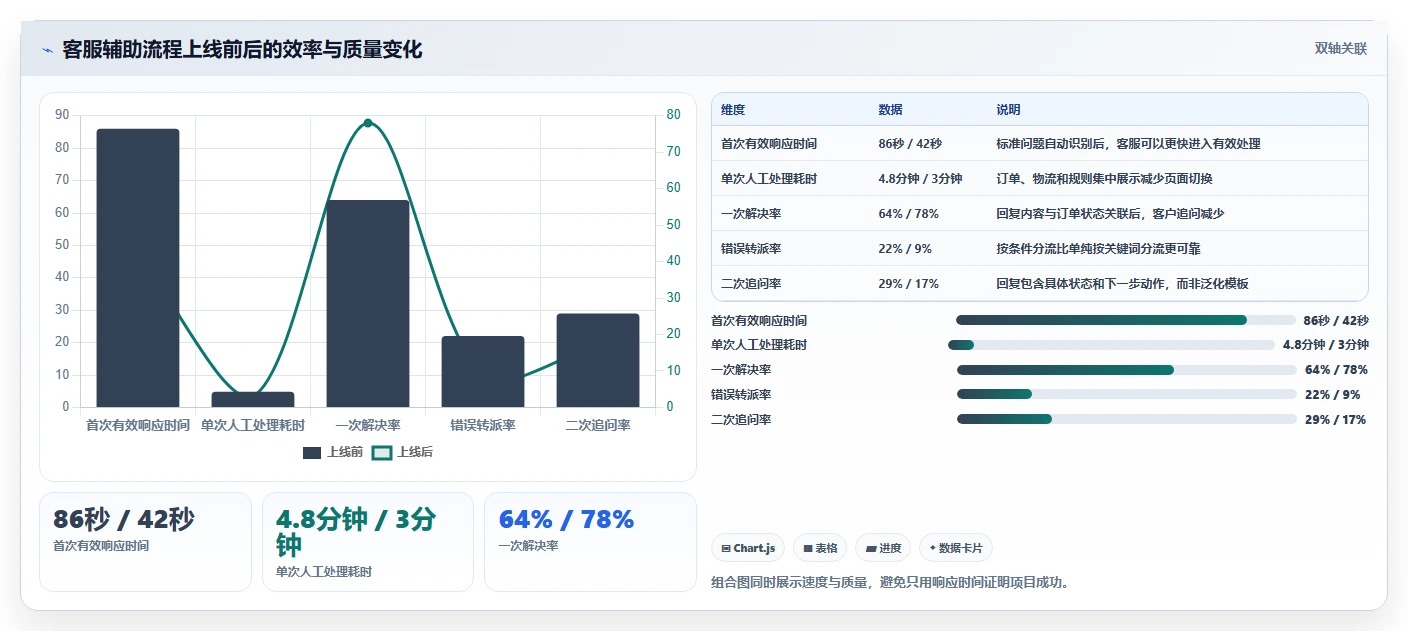Click the 二次追问率 progress bar

1127,420
